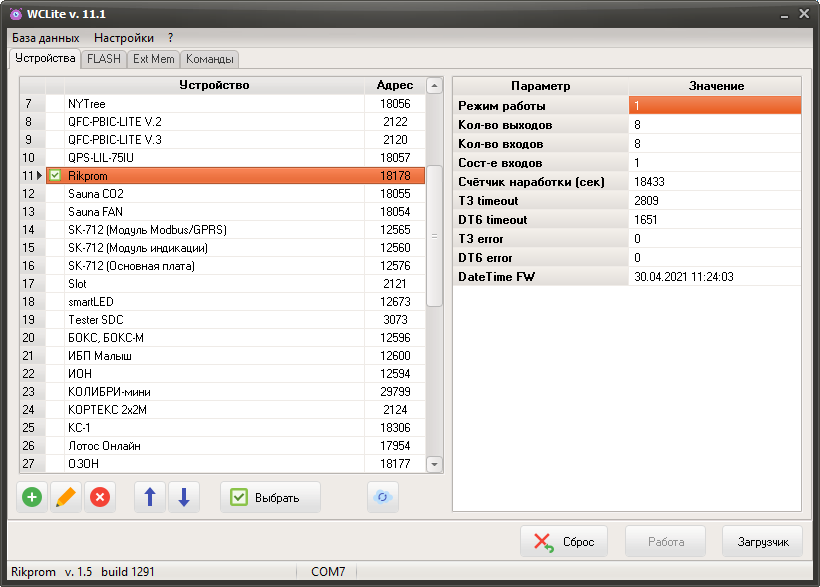Click the cloud sync icon
This screenshot has height=587, width=820.
[x=383, y=497]
